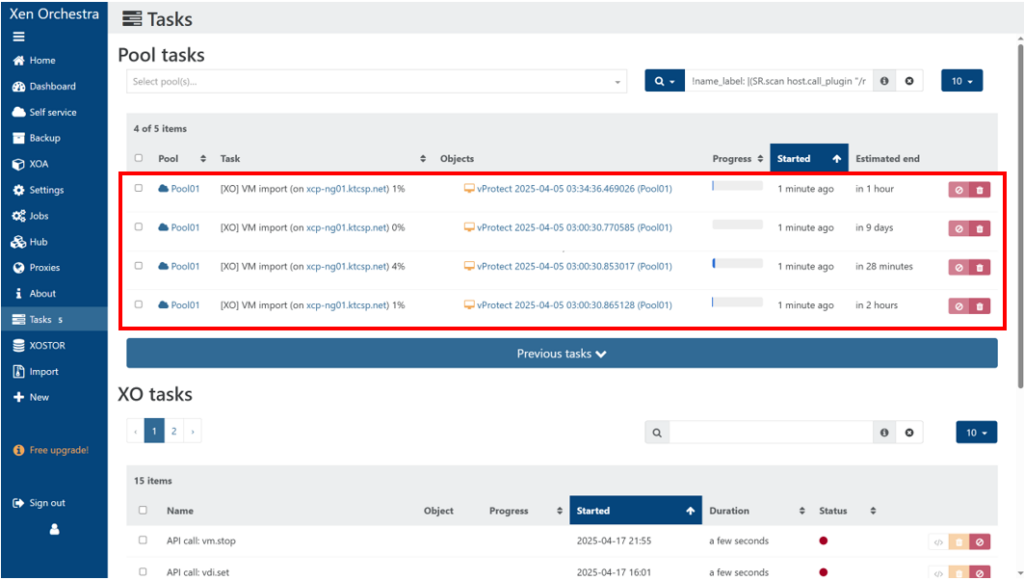Open Settings from the sidebar menu
Screen dimensions: 1024x580
click(46, 190)
